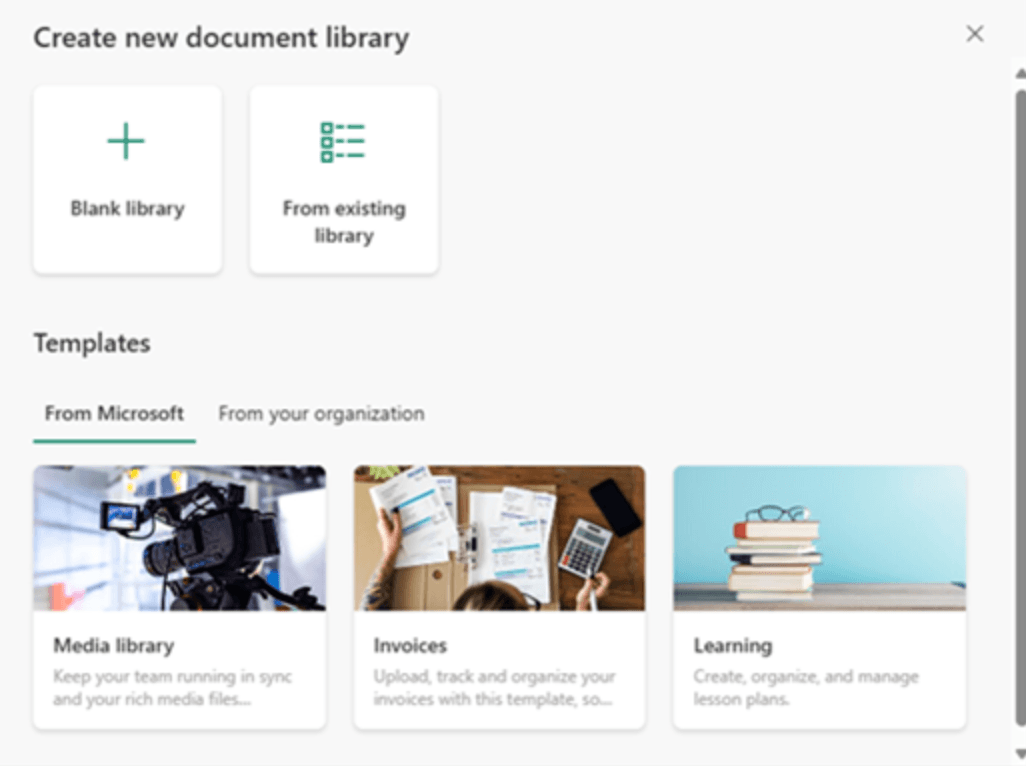Select the Blank library label
This screenshot has height=766, width=1026.
click(127, 209)
